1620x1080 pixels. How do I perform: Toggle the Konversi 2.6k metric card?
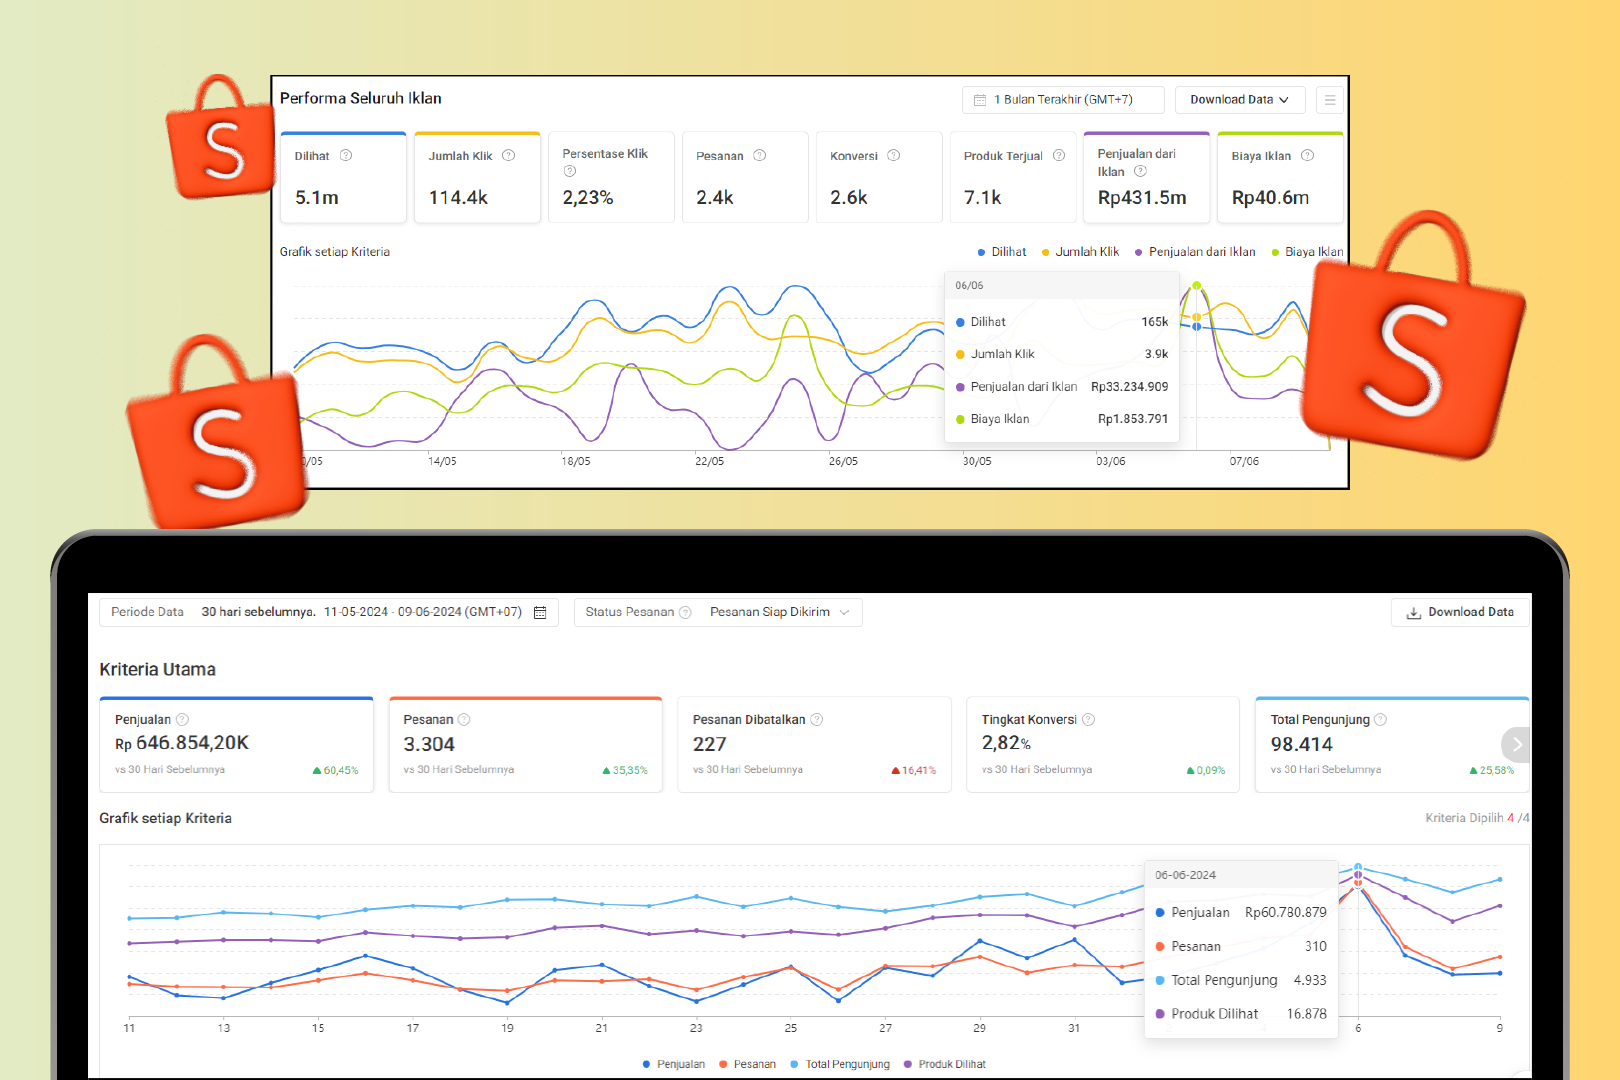pos(879,177)
